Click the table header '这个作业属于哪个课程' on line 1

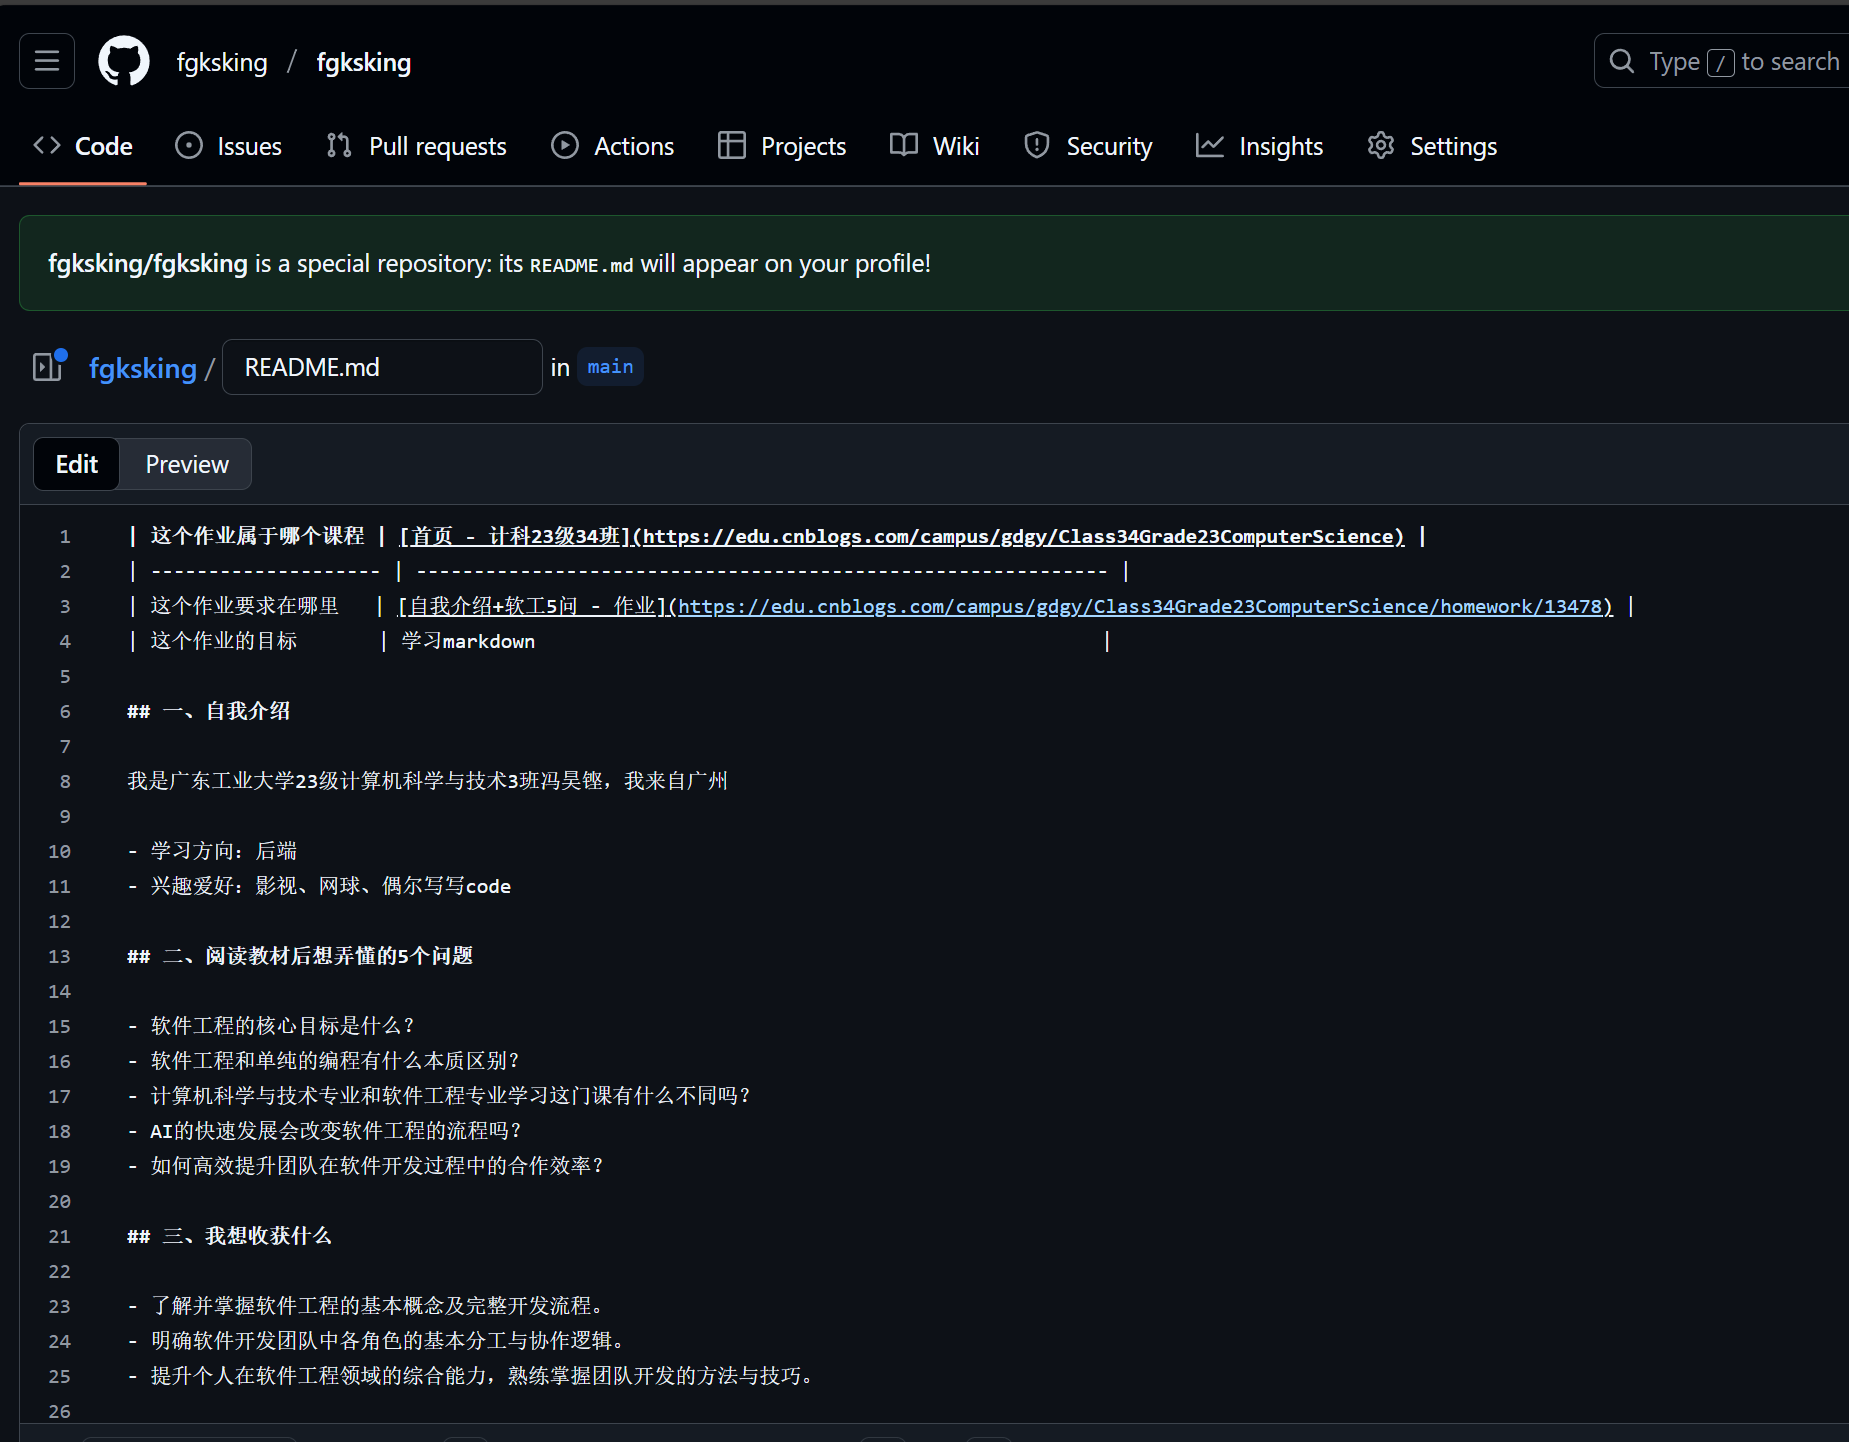pos(257,536)
